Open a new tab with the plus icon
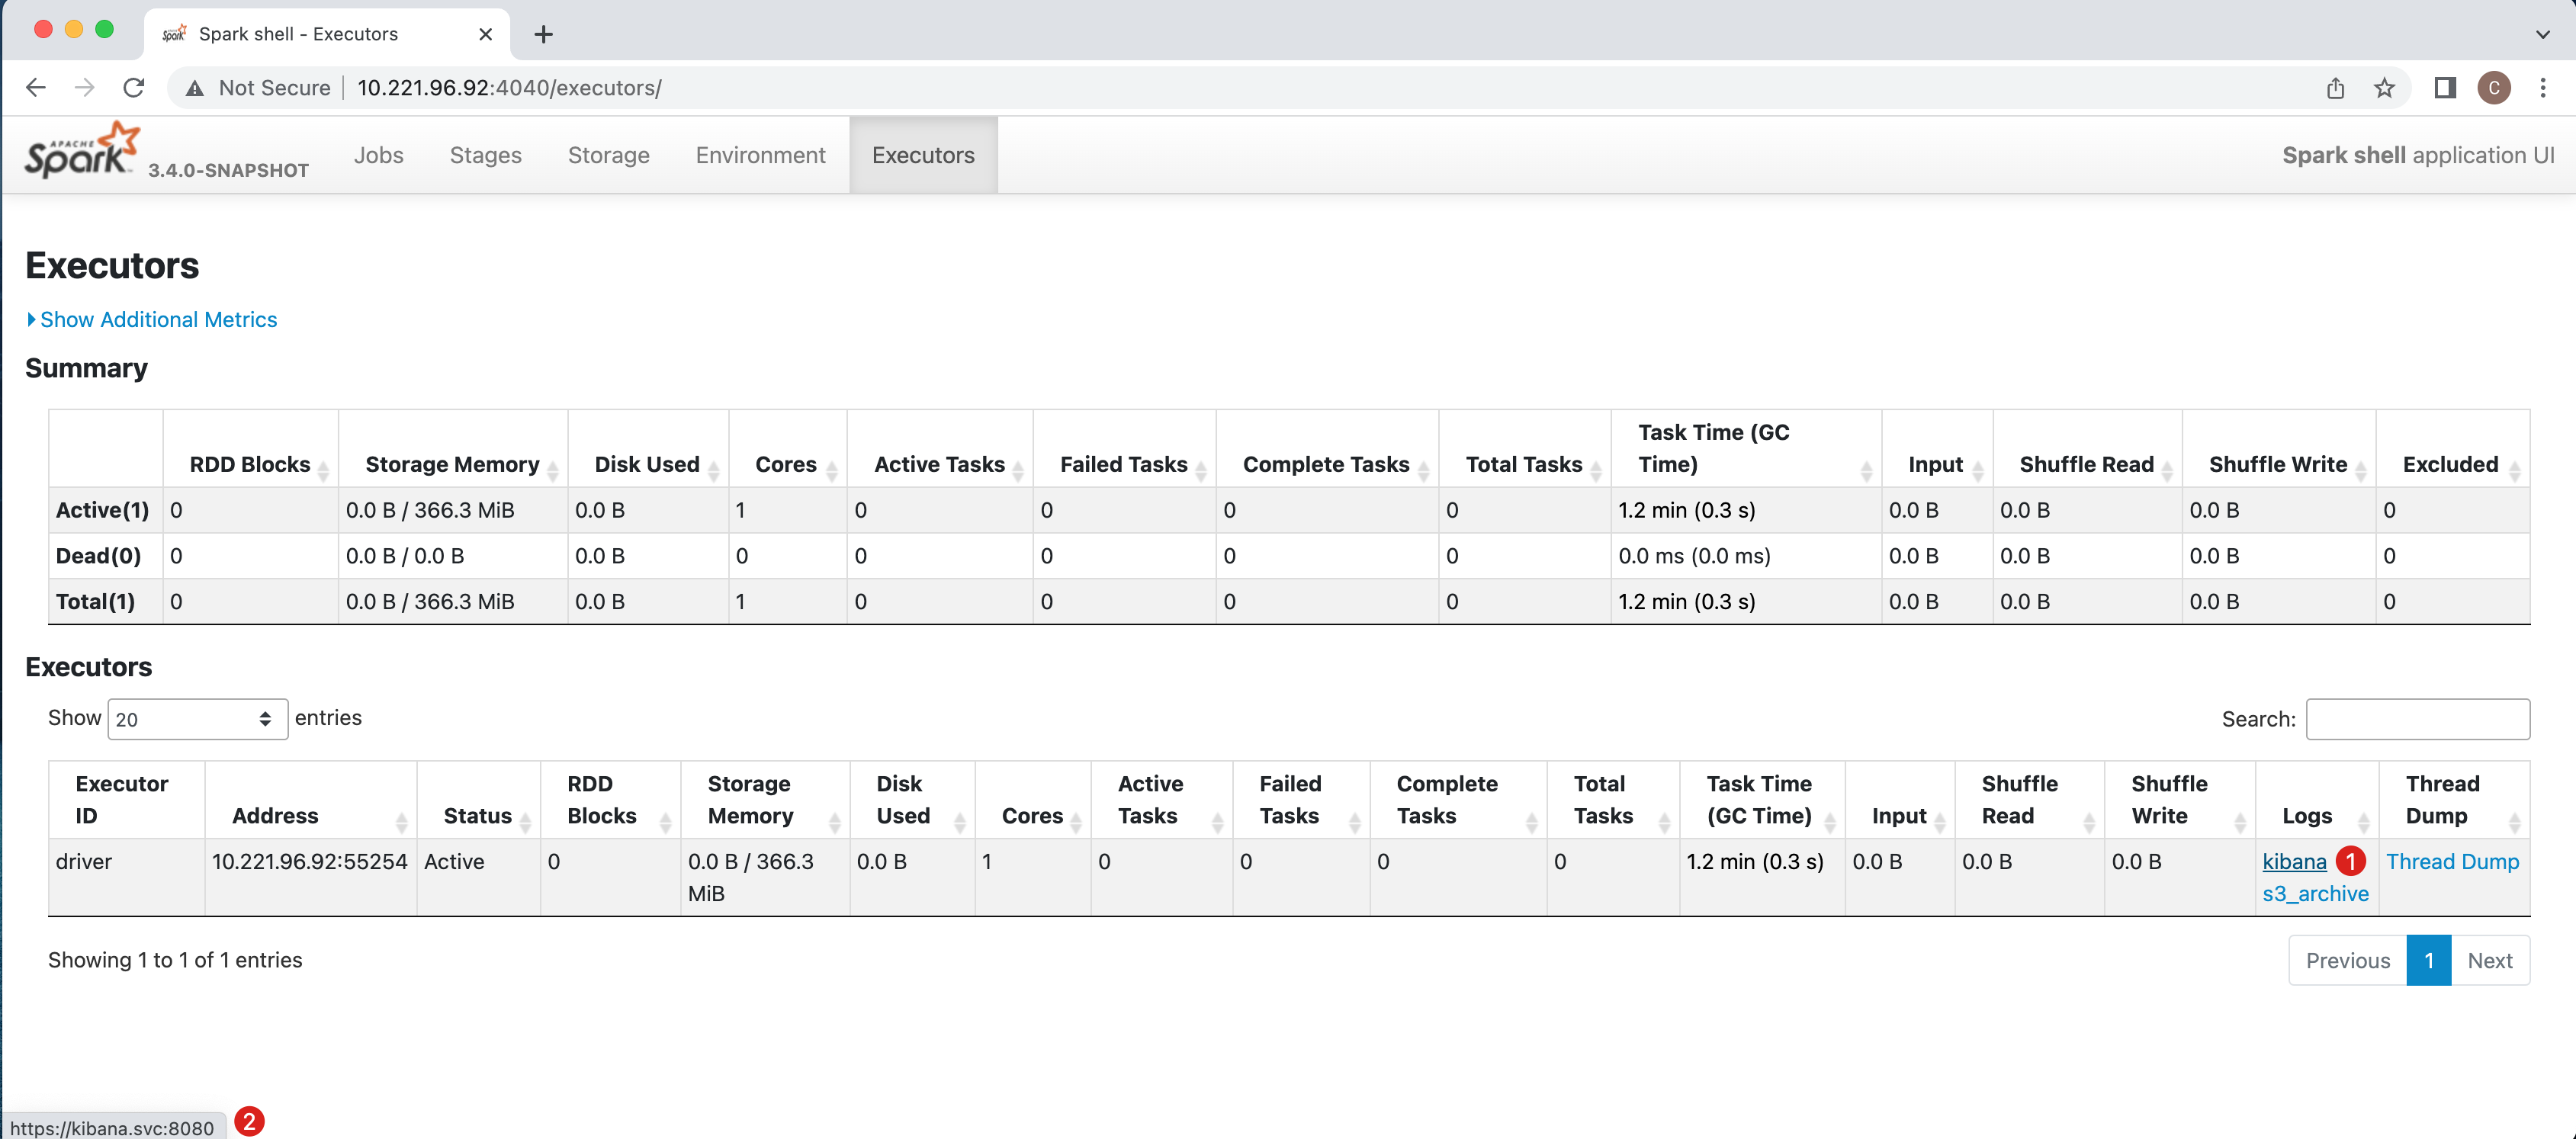 click(x=543, y=34)
